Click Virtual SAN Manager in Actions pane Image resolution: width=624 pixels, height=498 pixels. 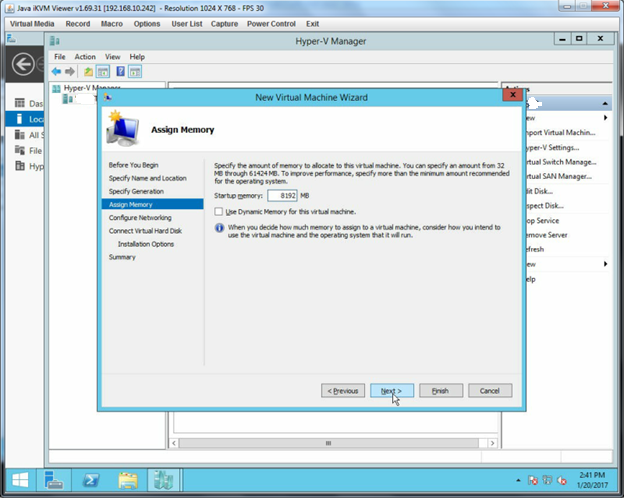[x=558, y=176]
